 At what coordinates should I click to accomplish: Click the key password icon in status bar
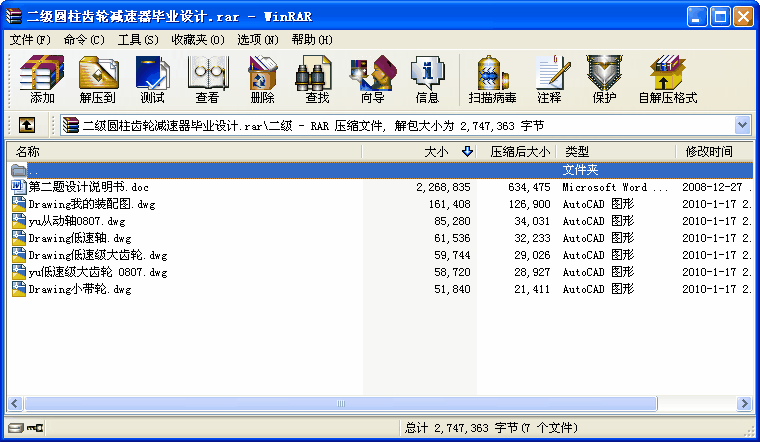click(x=35, y=428)
